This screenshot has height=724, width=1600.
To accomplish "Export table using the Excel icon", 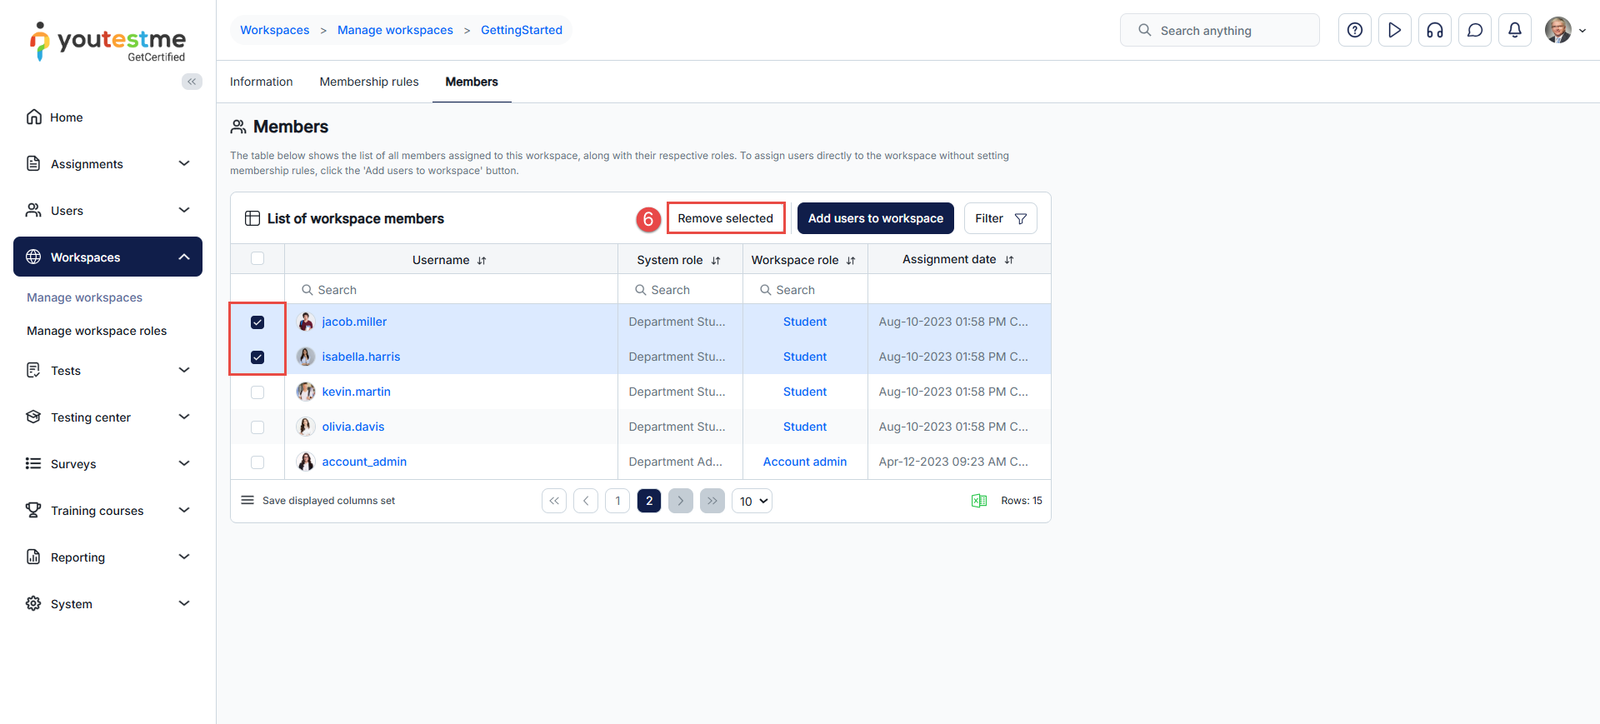I will [979, 501].
